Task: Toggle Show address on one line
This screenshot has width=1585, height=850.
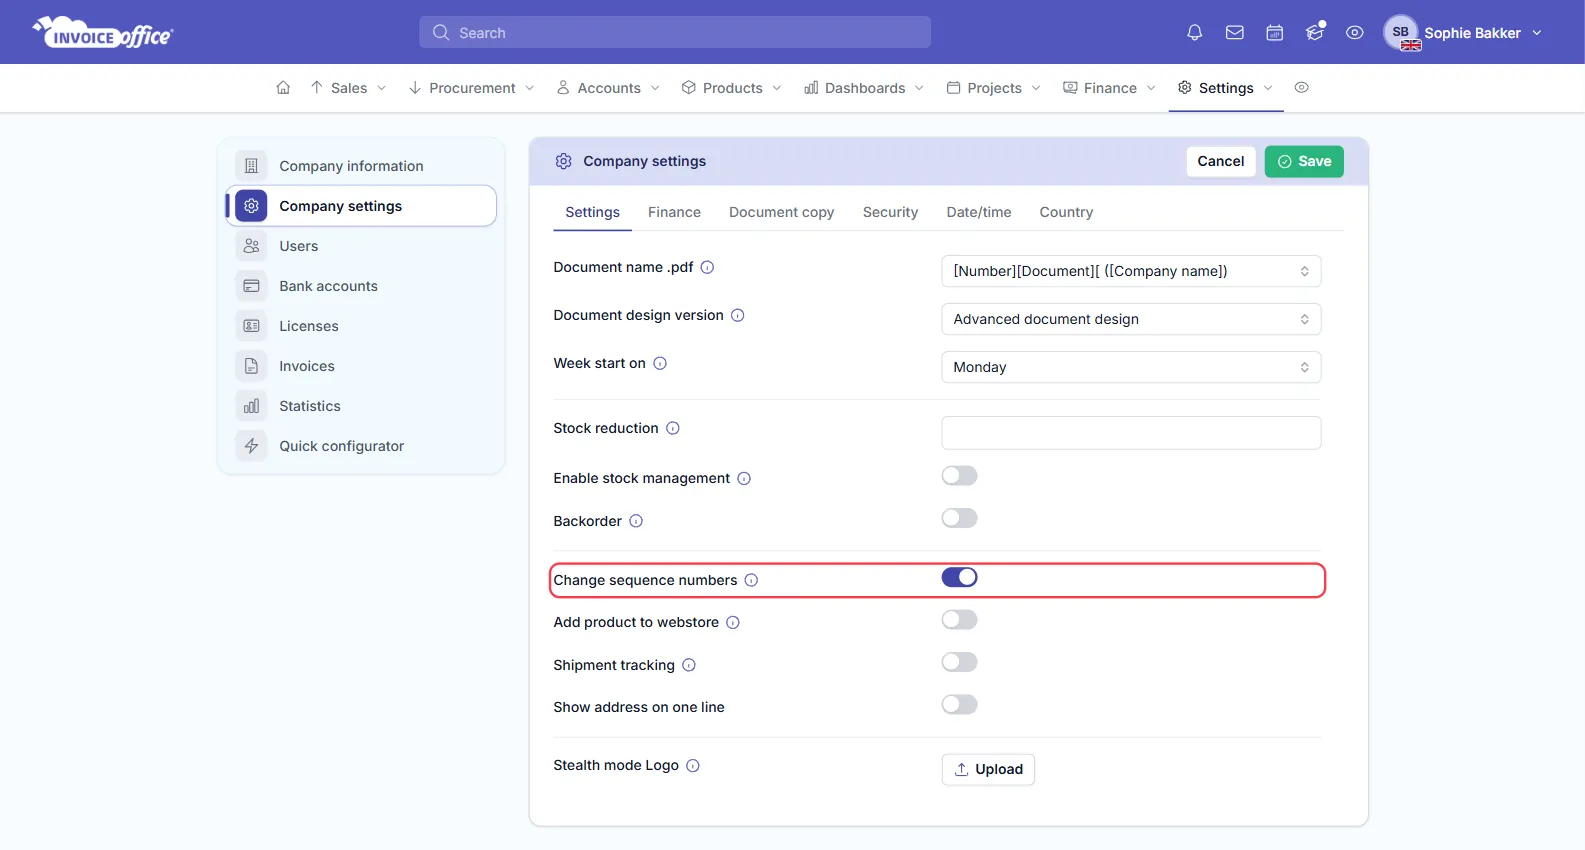Action: [x=959, y=705]
